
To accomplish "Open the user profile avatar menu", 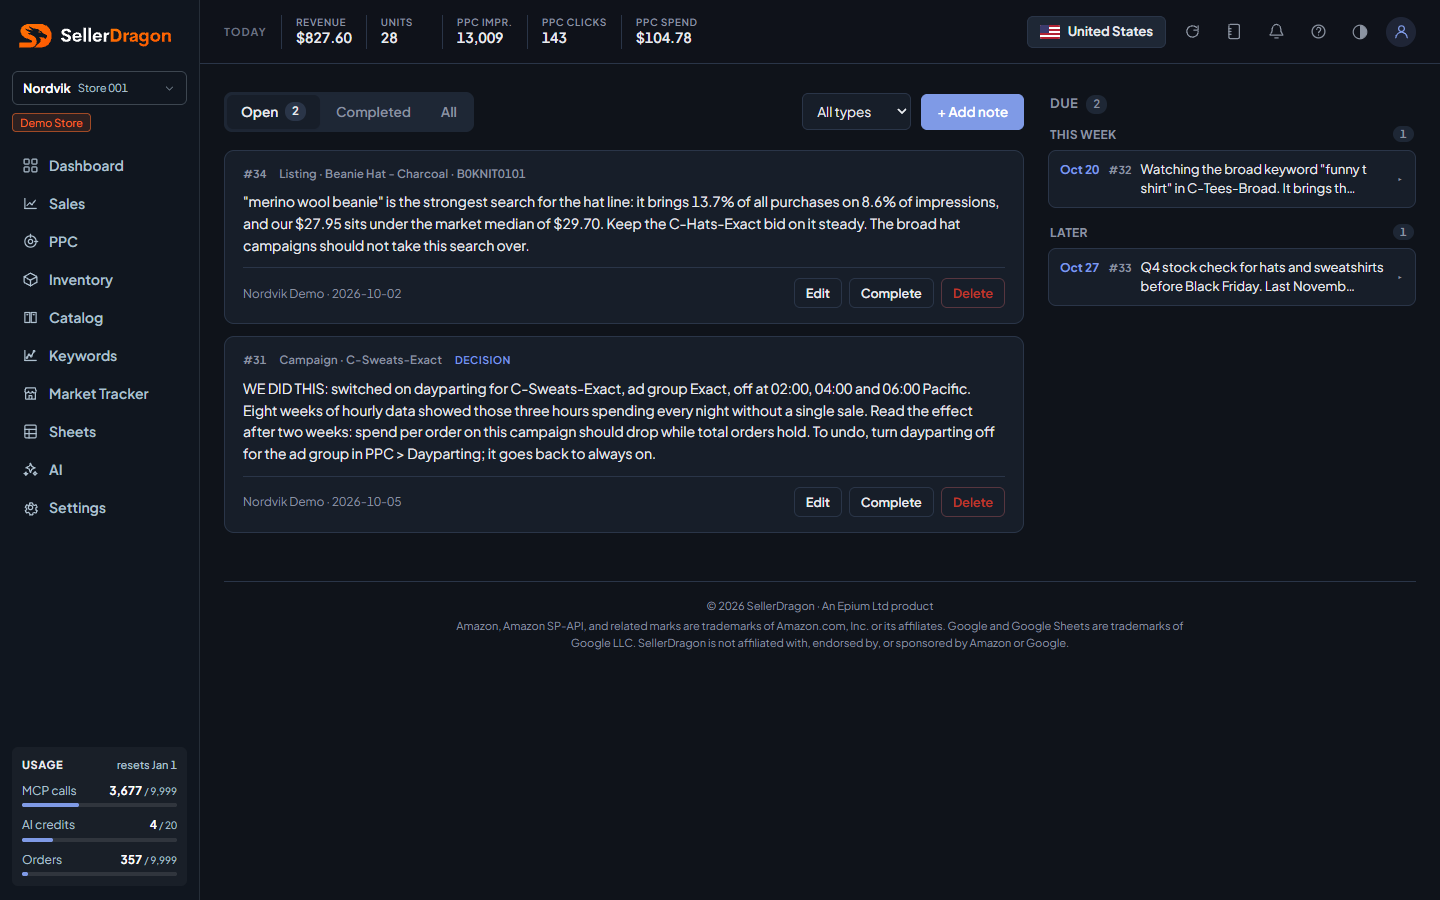I will (x=1401, y=32).
